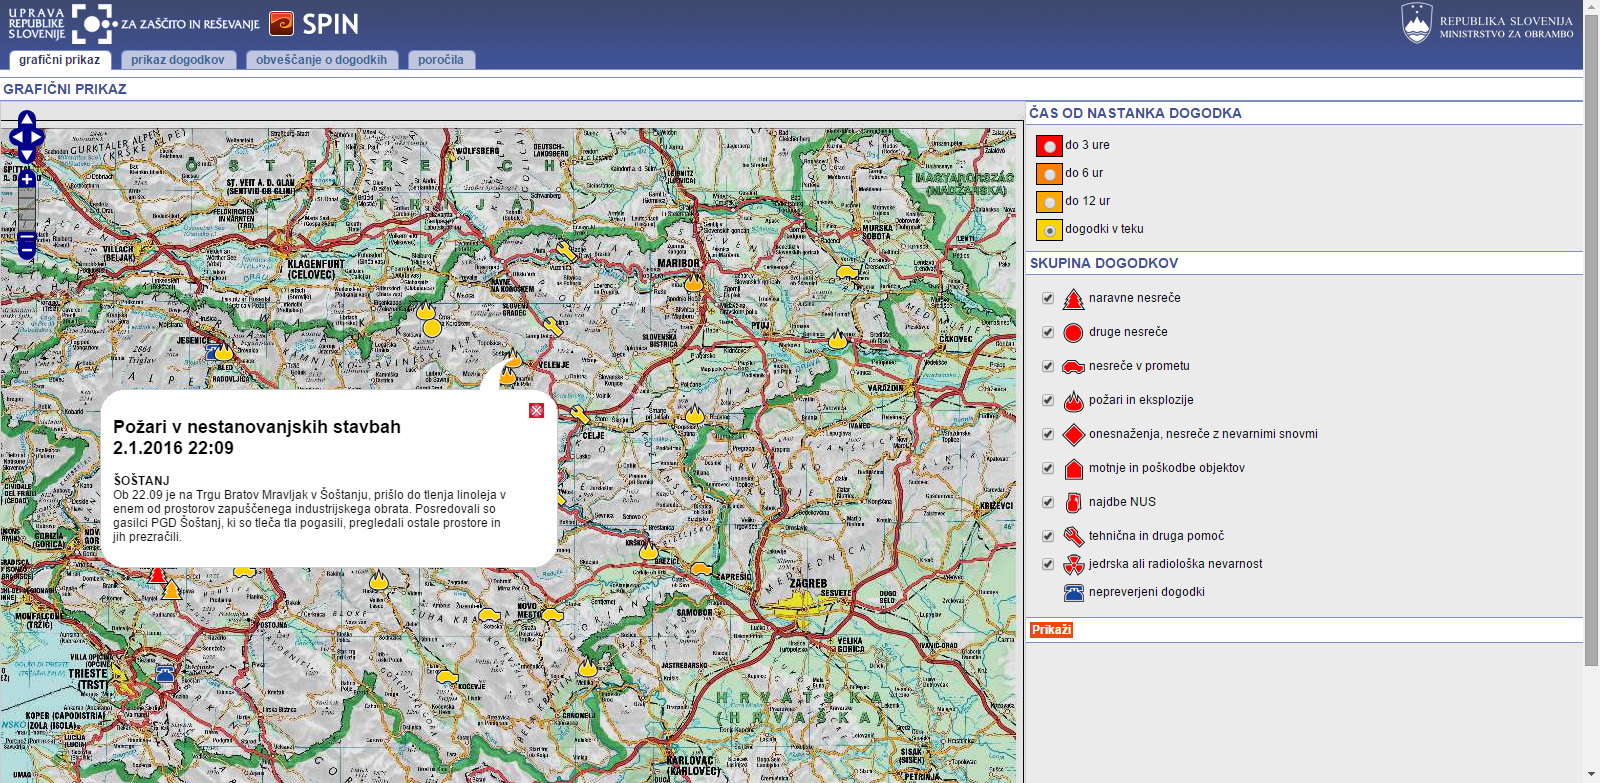Toggle onesnaženja, nesreče z nevarnimi snovmi checkbox
Image resolution: width=1600 pixels, height=783 pixels.
pos(1048,434)
